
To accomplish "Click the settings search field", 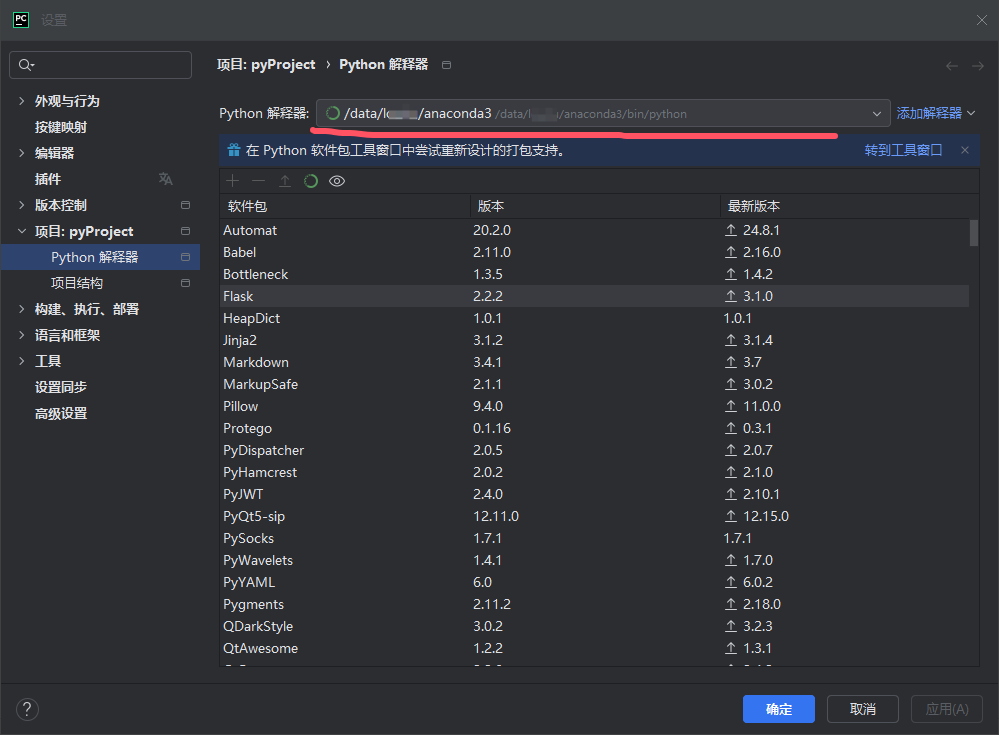I will [x=101, y=65].
